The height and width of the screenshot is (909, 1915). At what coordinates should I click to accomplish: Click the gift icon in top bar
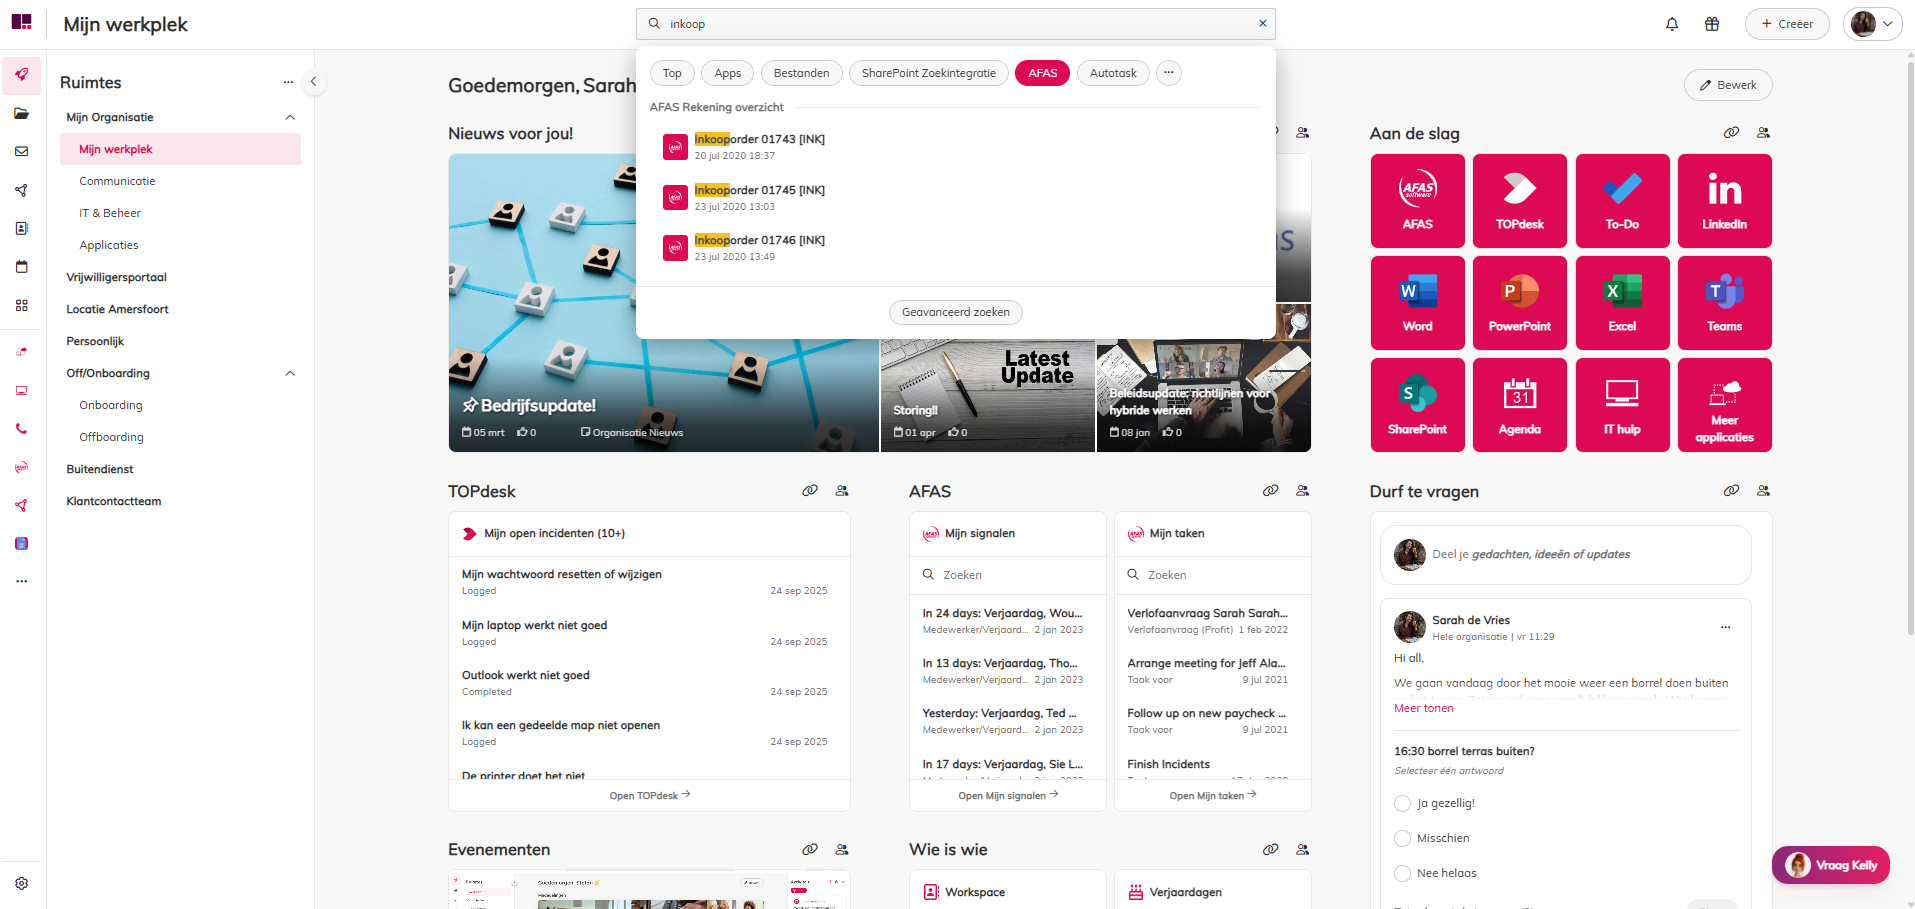click(x=1712, y=24)
